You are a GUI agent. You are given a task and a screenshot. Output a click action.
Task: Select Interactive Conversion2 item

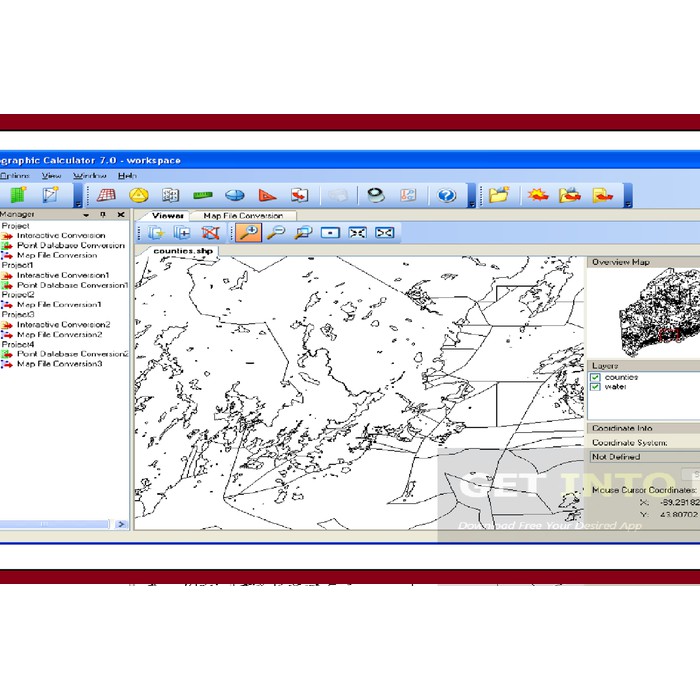click(63, 325)
